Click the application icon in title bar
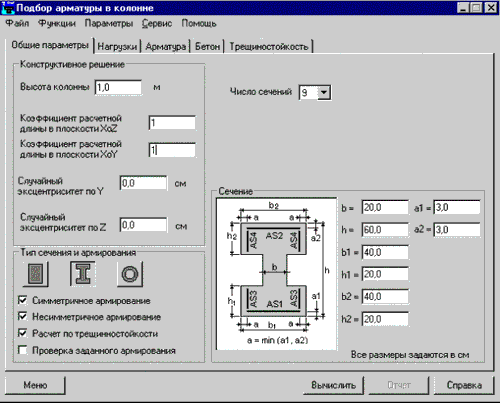The height and width of the screenshot is (403, 500). 7,7
